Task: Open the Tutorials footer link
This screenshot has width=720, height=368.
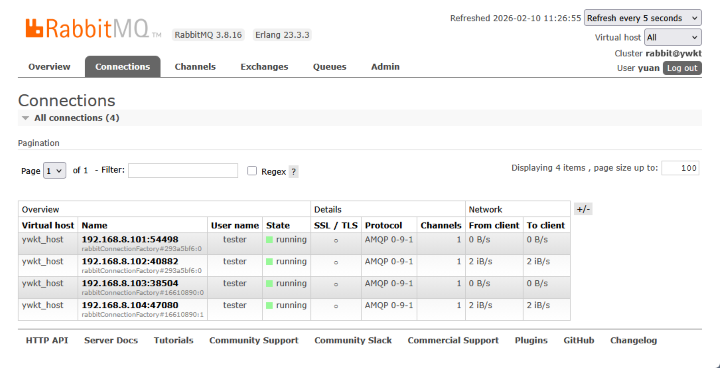Action: coord(174,340)
